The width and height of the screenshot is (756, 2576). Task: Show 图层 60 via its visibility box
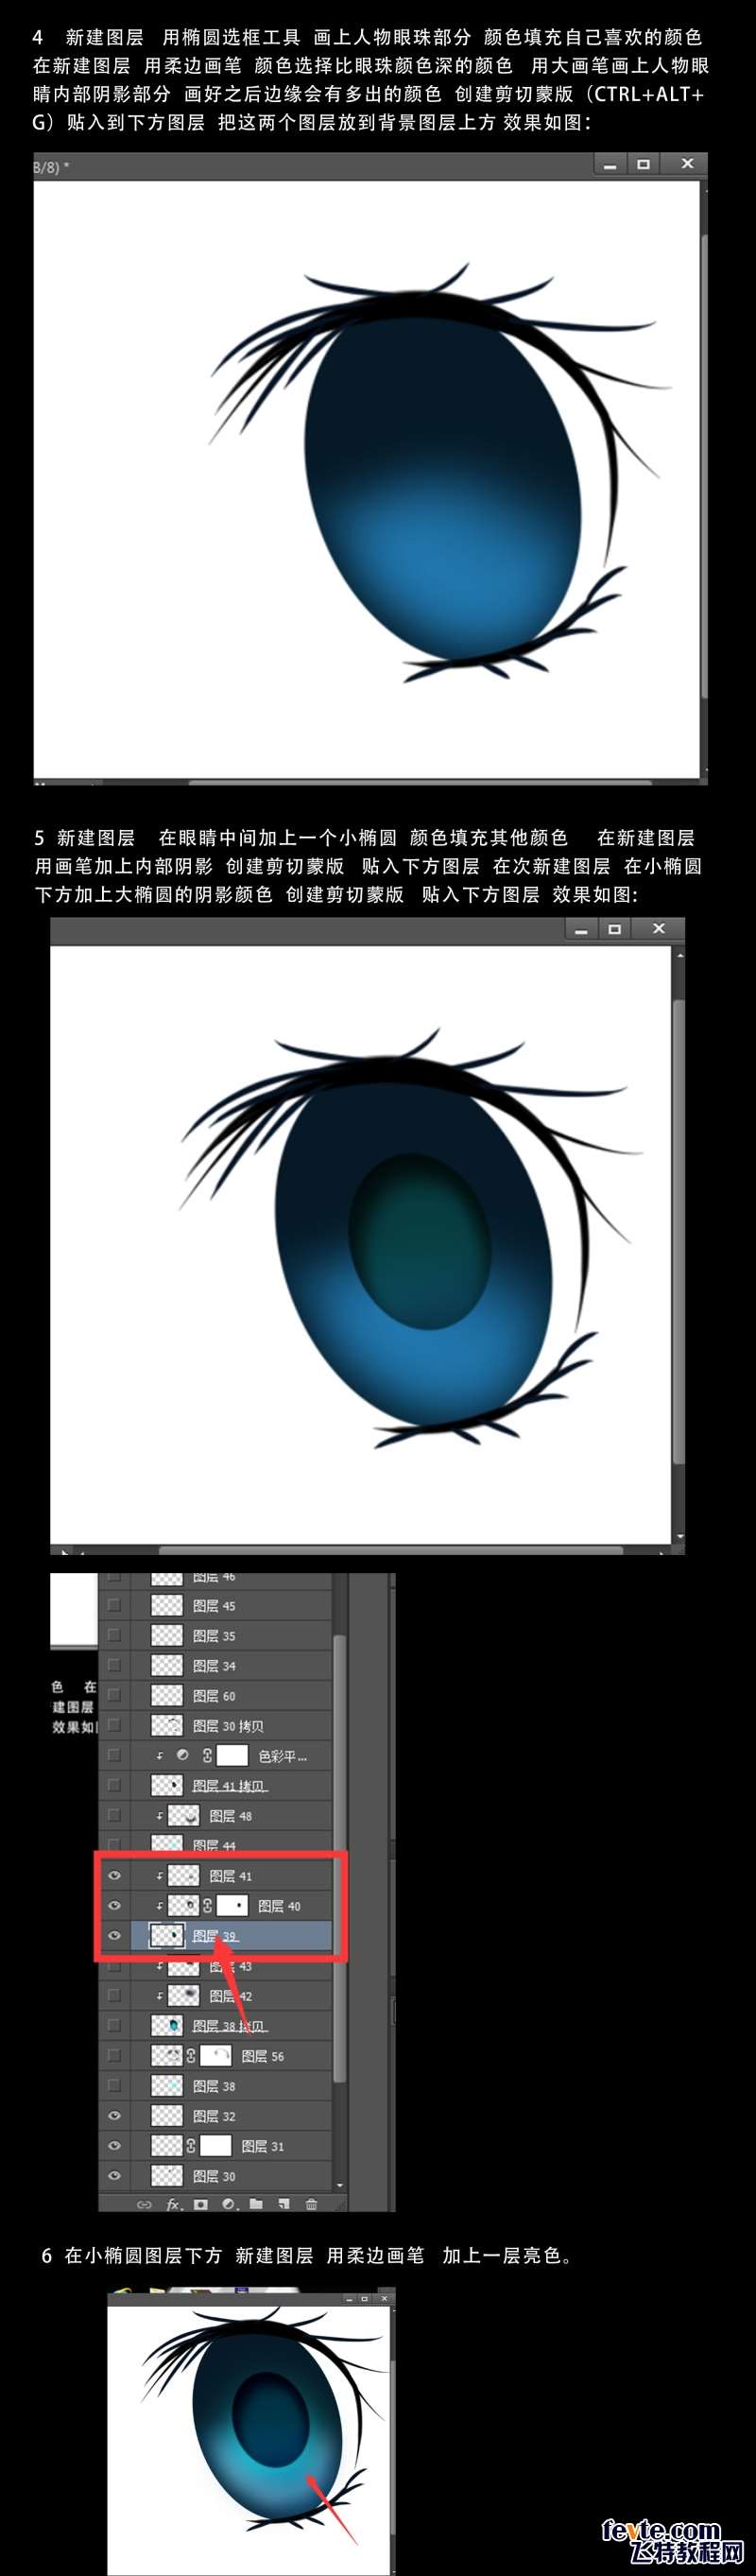point(114,1696)
